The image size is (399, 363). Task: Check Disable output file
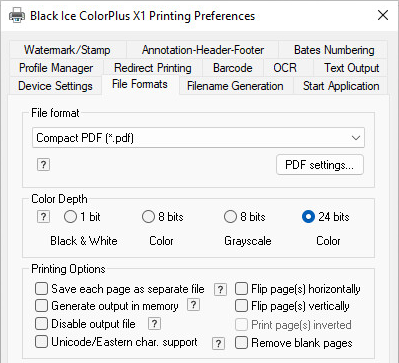tap(41, 324)
